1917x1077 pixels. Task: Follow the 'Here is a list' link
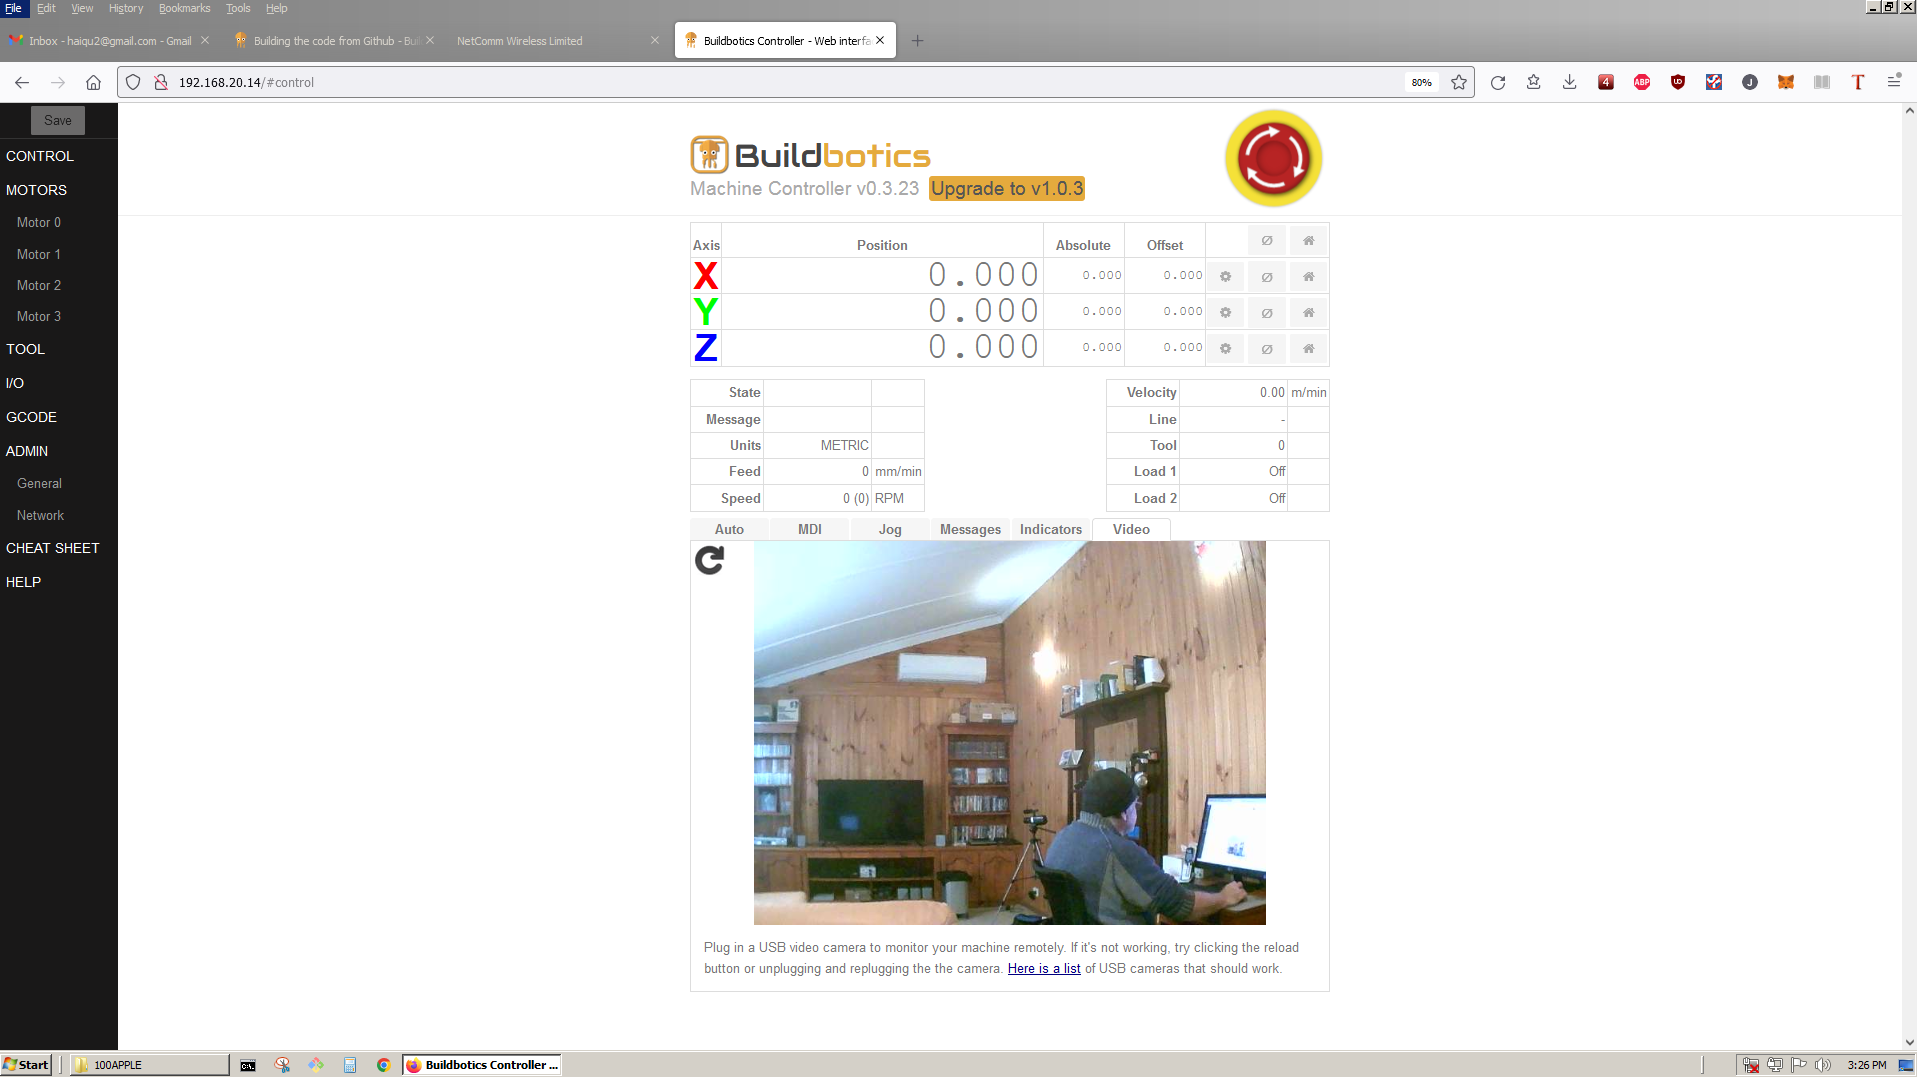pyautogui.click(x=1043, y=969)
